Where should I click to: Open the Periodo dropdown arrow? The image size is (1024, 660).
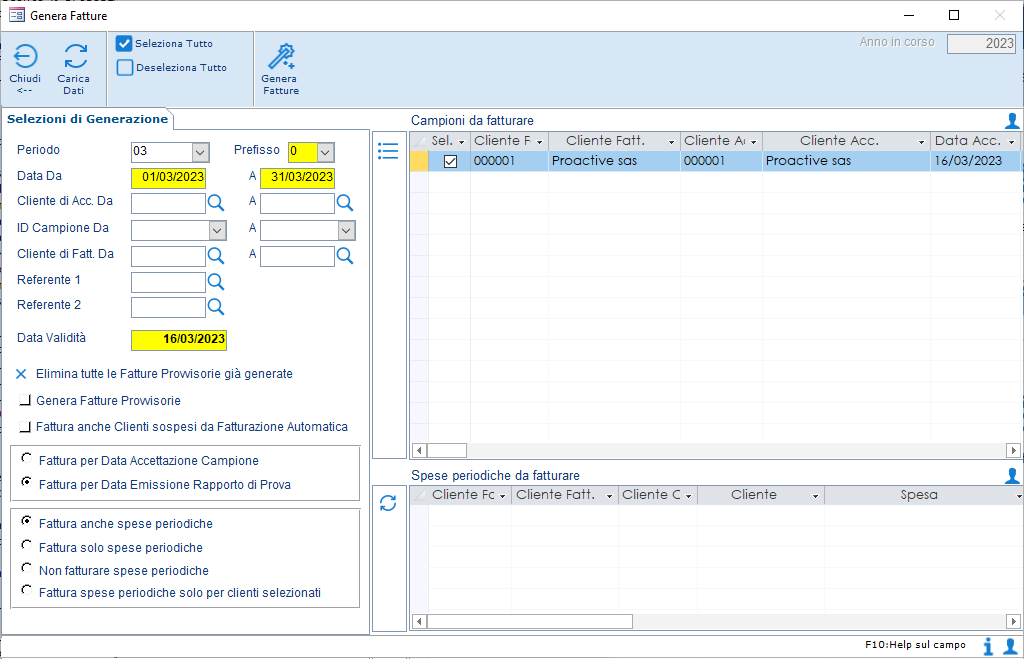coord(200,152)
